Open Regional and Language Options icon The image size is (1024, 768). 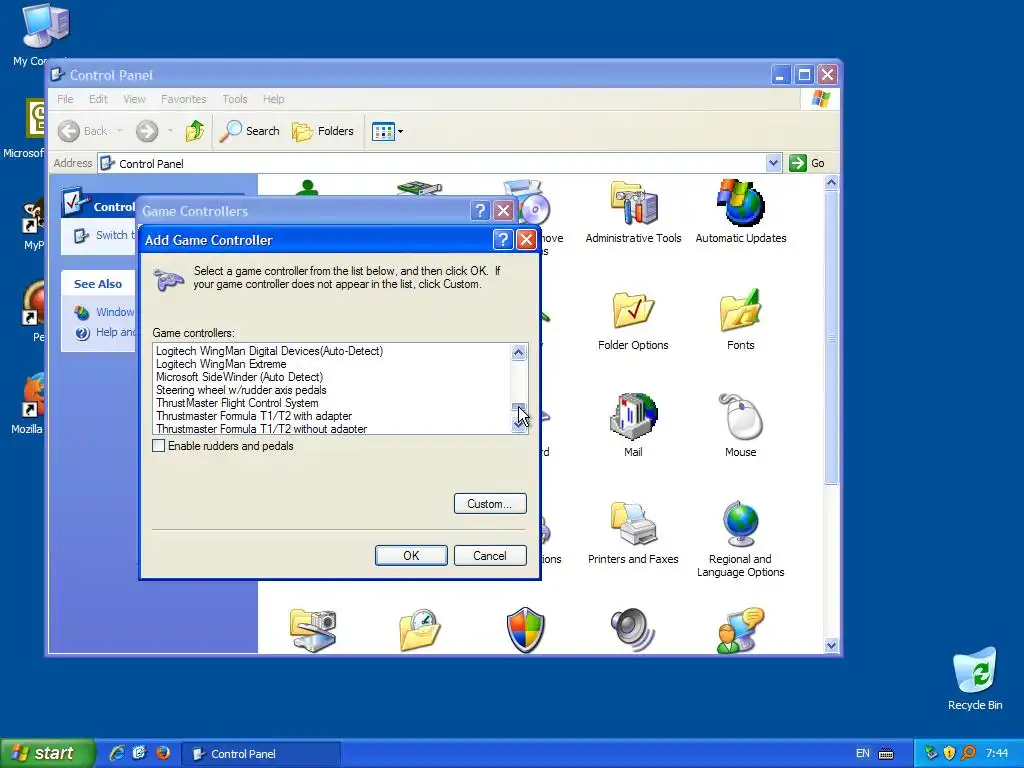pos(740,539)
